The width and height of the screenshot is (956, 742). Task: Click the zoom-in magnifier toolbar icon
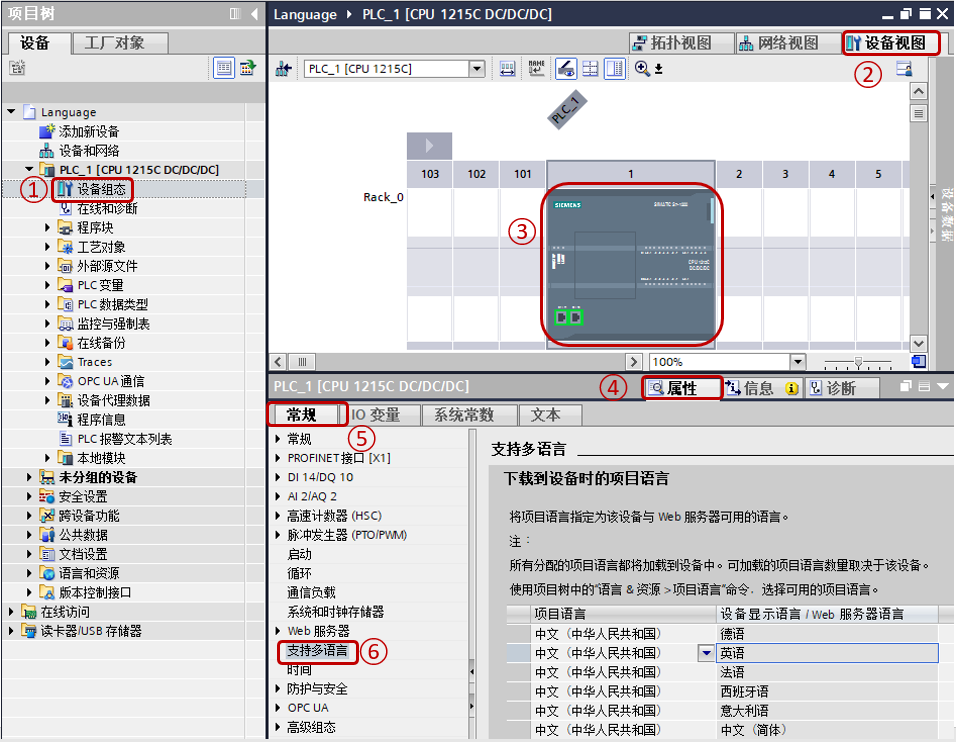tap(642, 69)
